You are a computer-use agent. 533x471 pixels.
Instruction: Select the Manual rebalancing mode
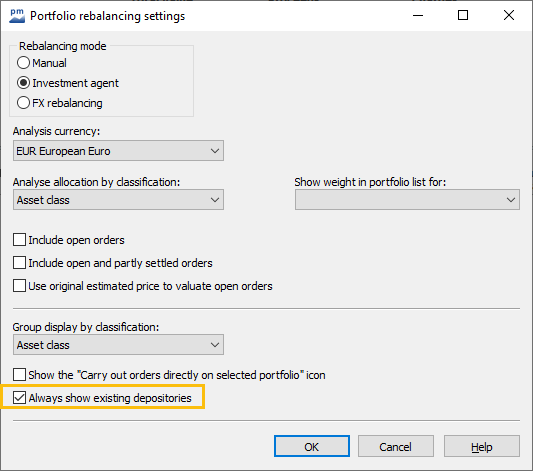pos(23,63)
